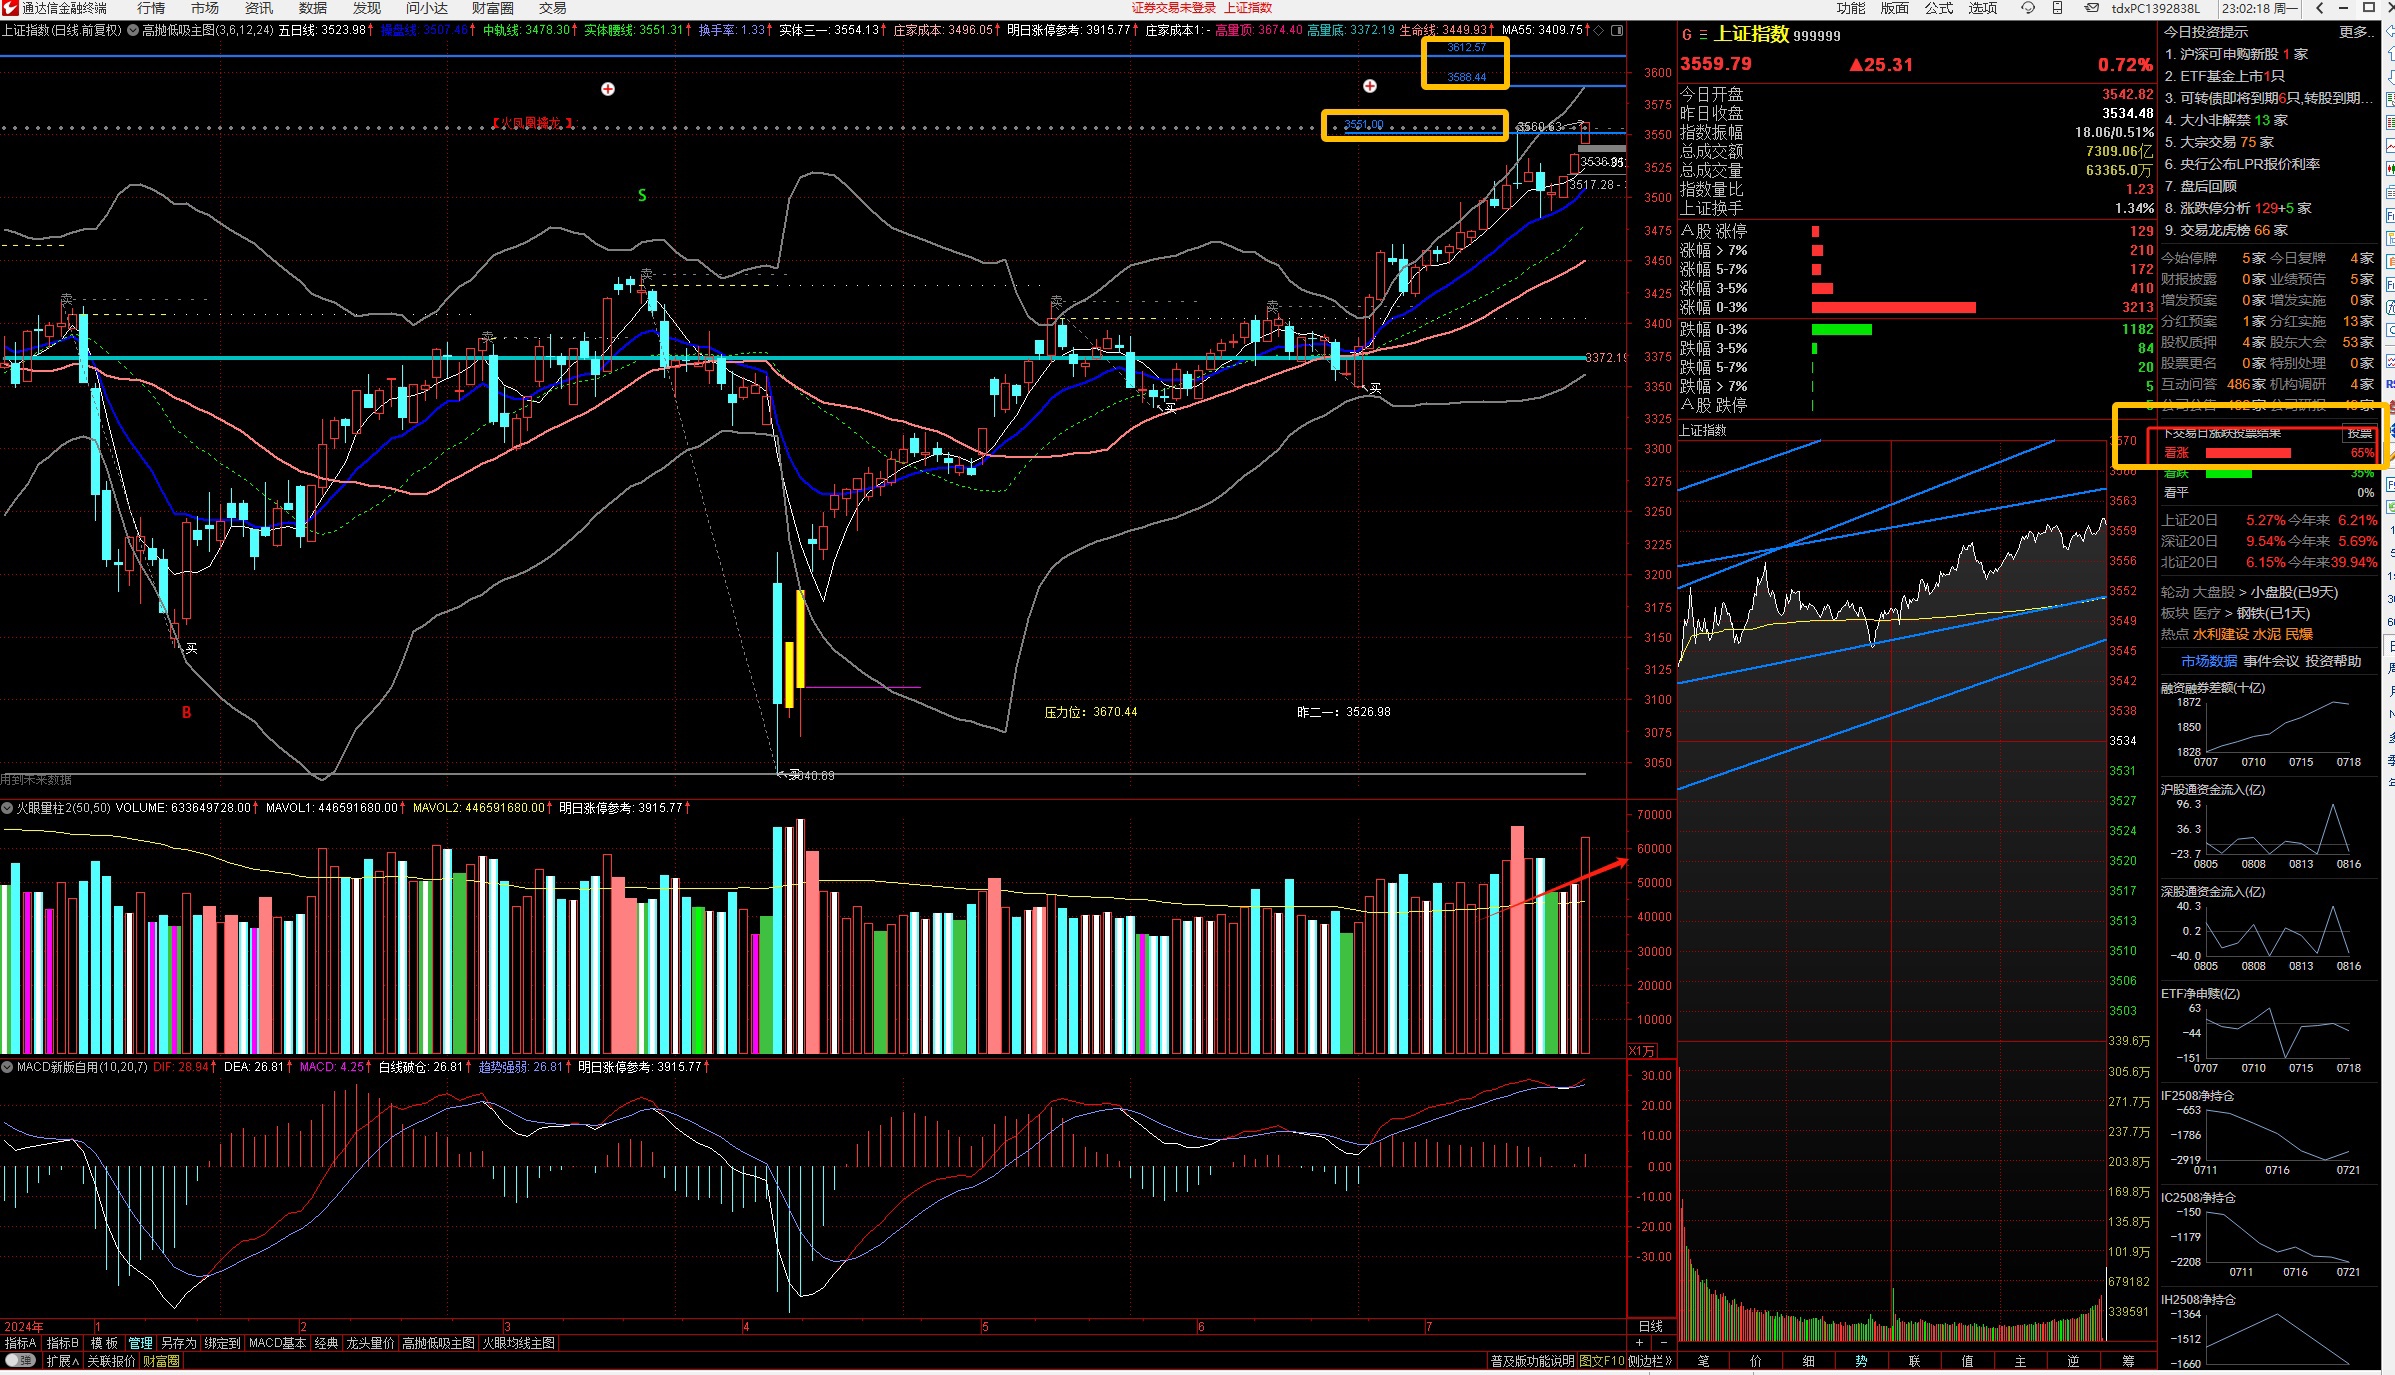This screenshot has height=1375, width=2395.
Task: Open the 版面 layout menu
Action: point(1895,8)
